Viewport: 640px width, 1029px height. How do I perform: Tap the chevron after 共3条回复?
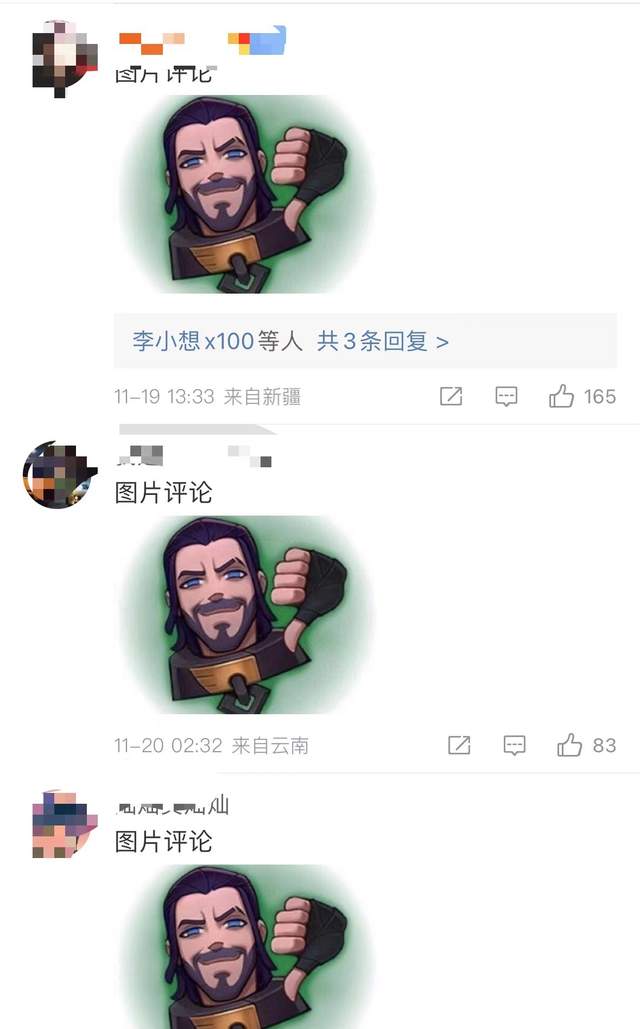[442, 342]
